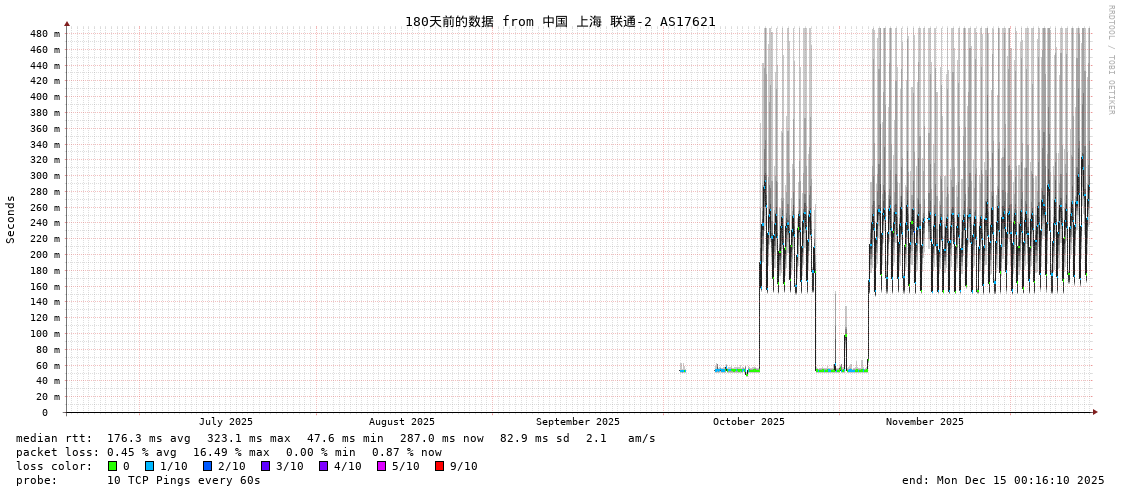The height and width of the screenshot is (494, 1121).
Task: Click the graph title mentioning AS17621
Action: (560, 21)
